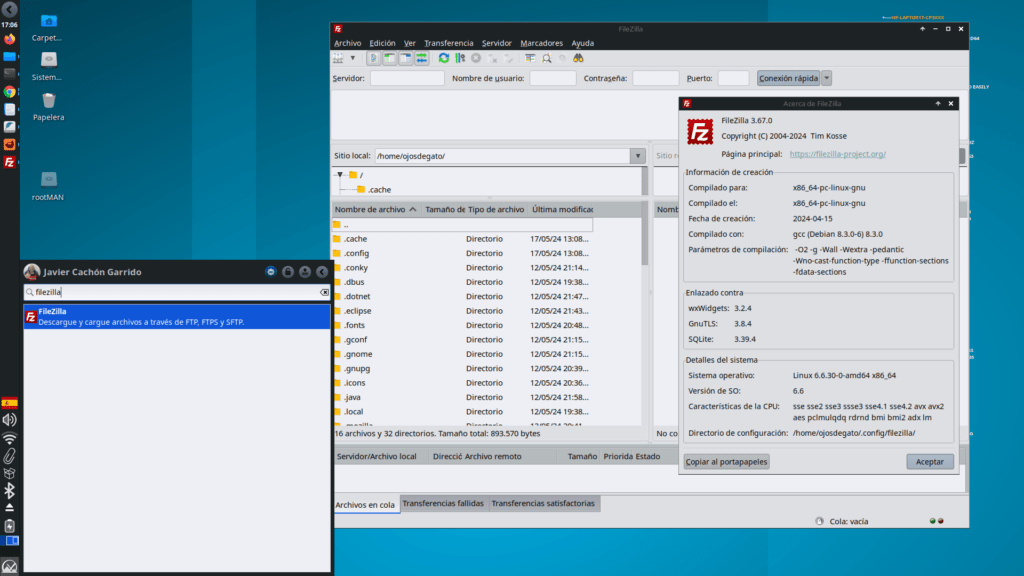Screen dimensions: 1024x576
Task: Open Site Manager dropdown arrow in toolbar
Action: point(353,58)
